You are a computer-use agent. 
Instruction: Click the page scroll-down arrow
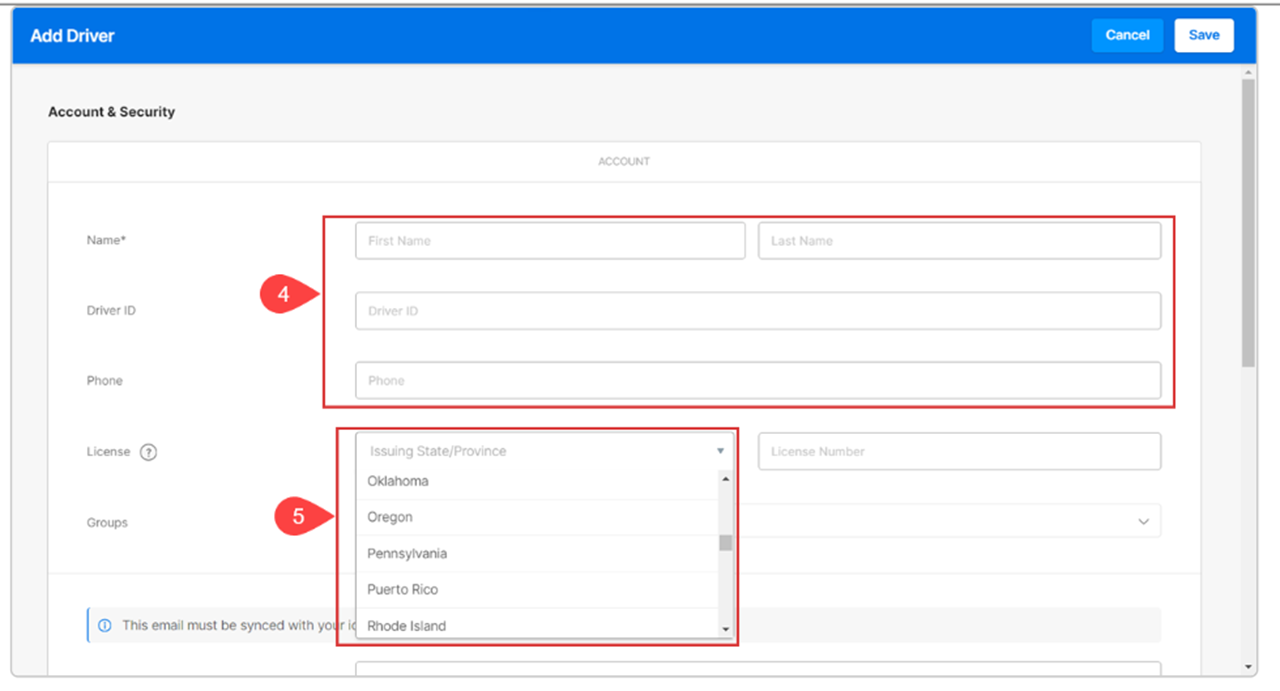coord(1248,667)
